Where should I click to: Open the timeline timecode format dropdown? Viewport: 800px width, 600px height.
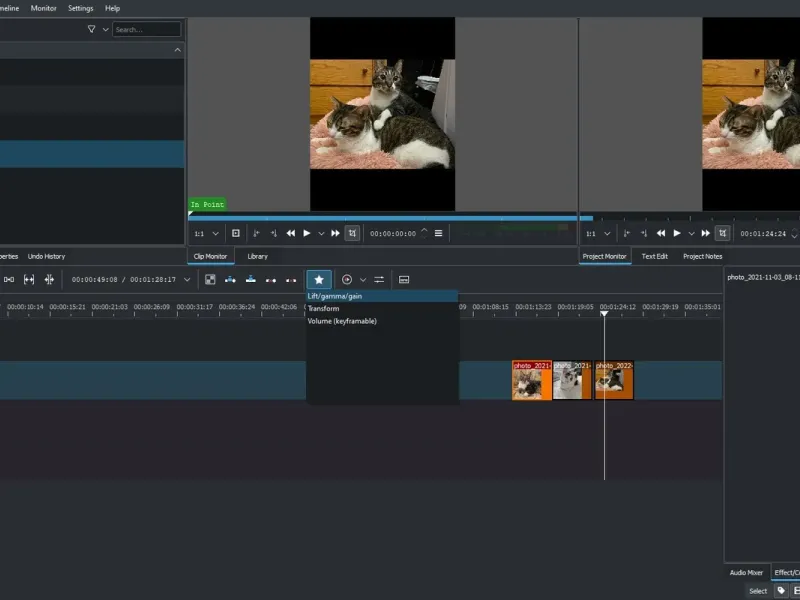pyautogui.click(x=187, y=280)
